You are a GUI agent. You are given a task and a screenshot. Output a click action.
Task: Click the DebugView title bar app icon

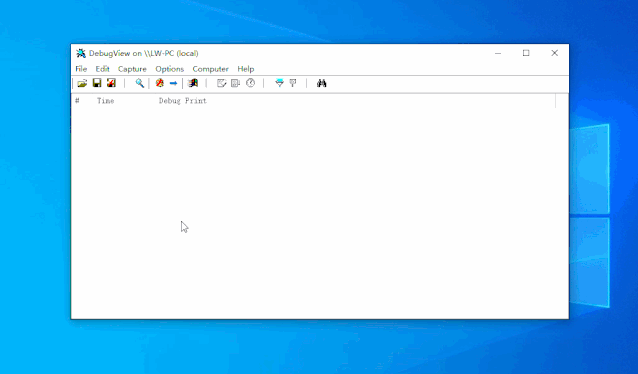(x=81, y=53)
